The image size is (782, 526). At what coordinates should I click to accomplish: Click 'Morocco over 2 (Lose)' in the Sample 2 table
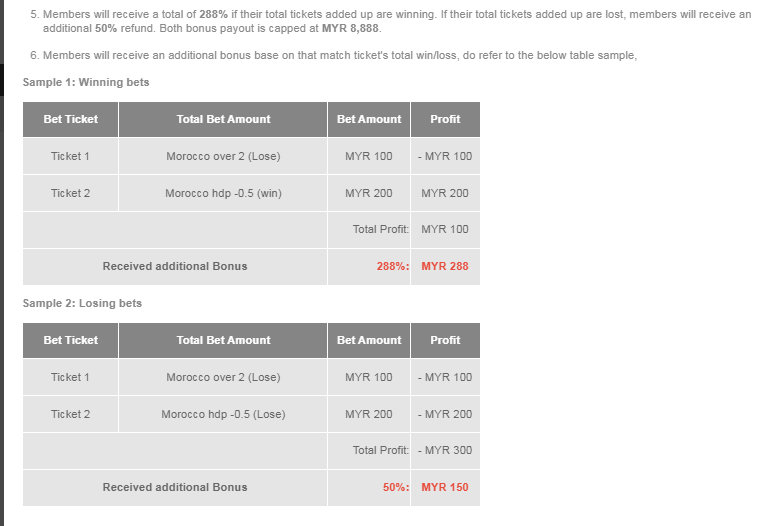click(x=223, y=377)
